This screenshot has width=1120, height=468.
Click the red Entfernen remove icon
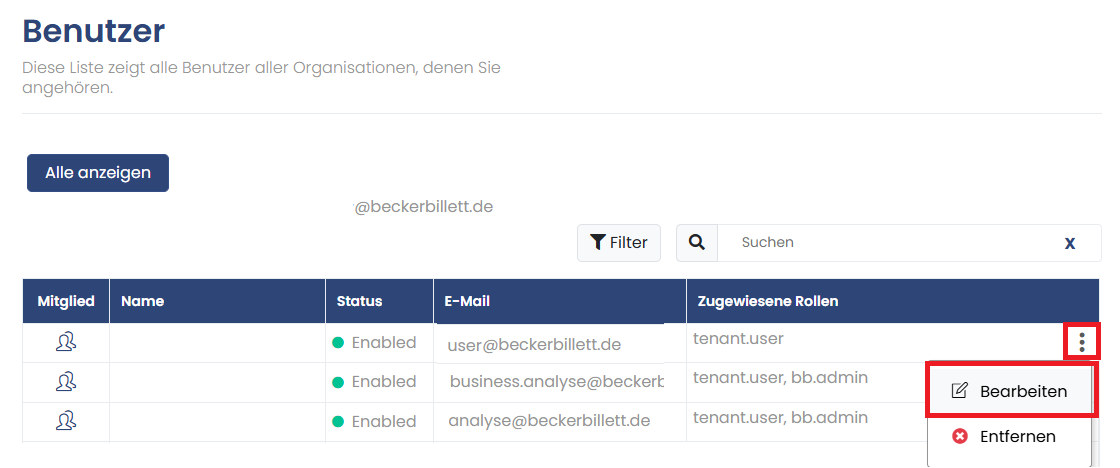tap(960, 436)
